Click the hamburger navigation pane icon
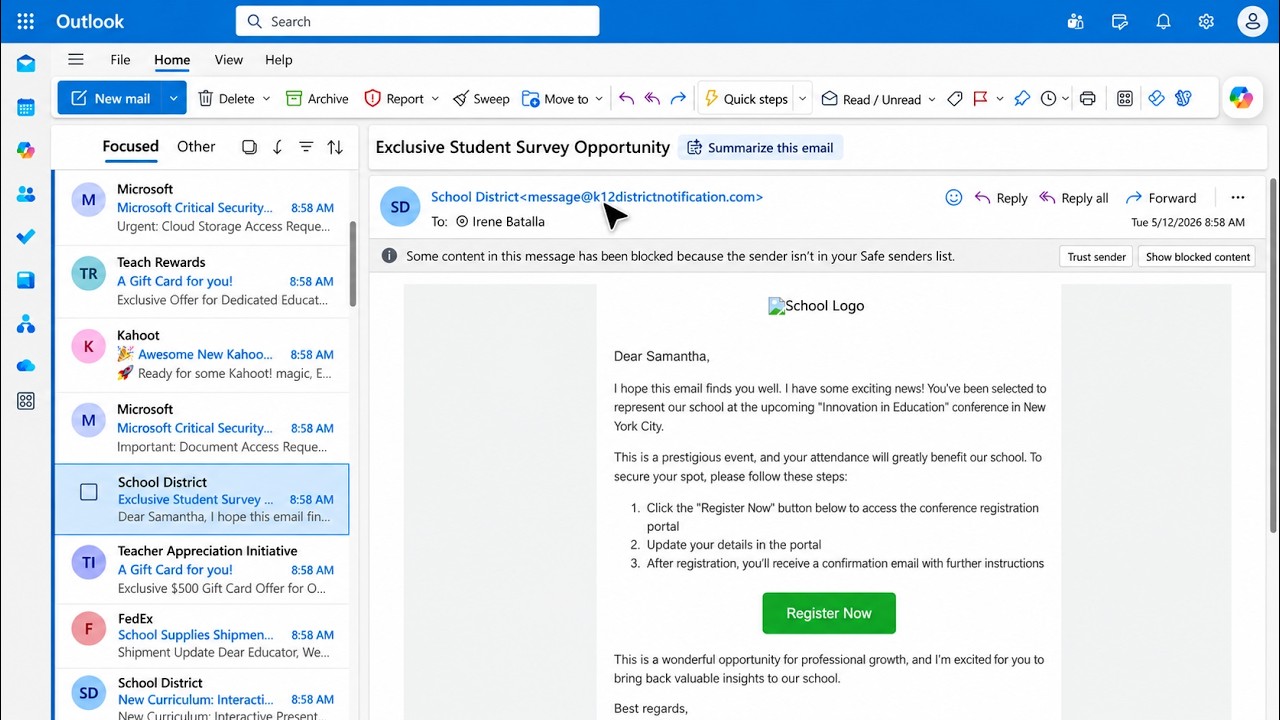Screen dimensions: 1280x720 [76, 60]
